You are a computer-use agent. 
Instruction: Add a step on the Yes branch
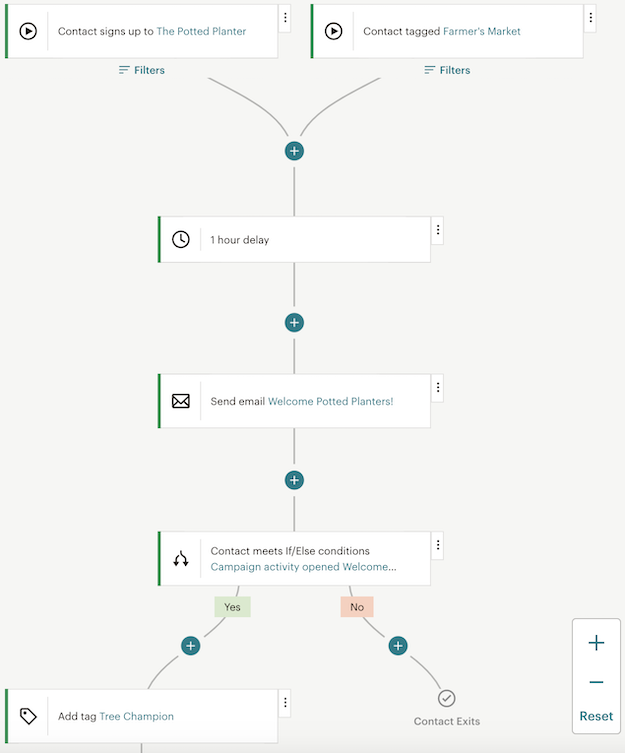click(191, 646)
